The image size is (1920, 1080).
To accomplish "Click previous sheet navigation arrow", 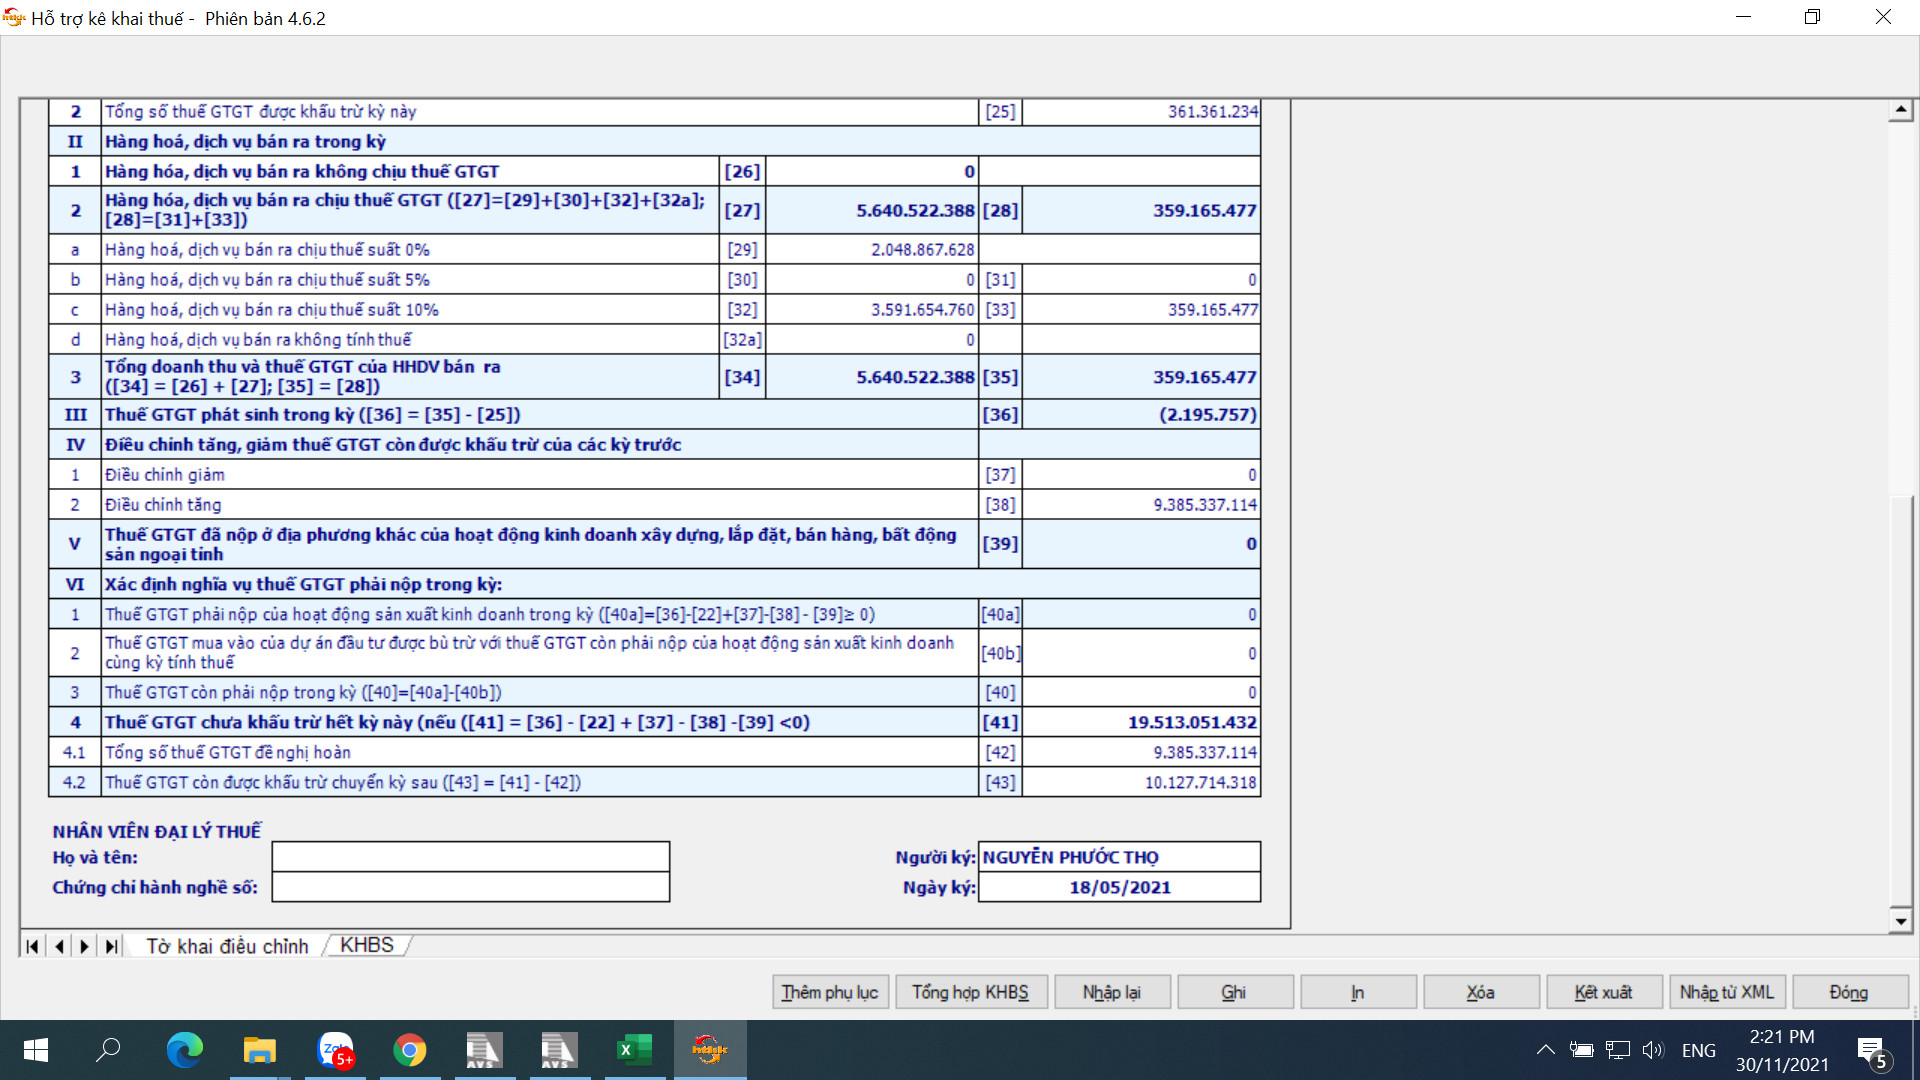I will coord(59,946).
